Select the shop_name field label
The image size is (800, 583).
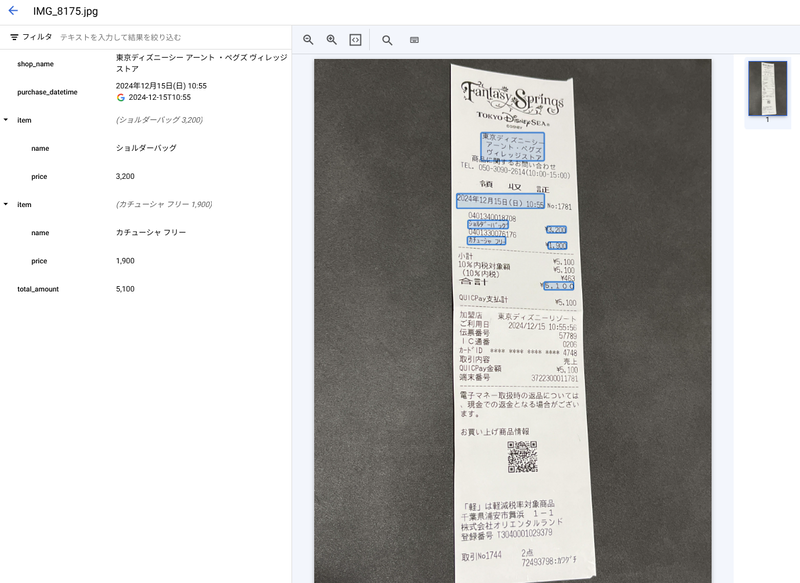tap(35, 64)
